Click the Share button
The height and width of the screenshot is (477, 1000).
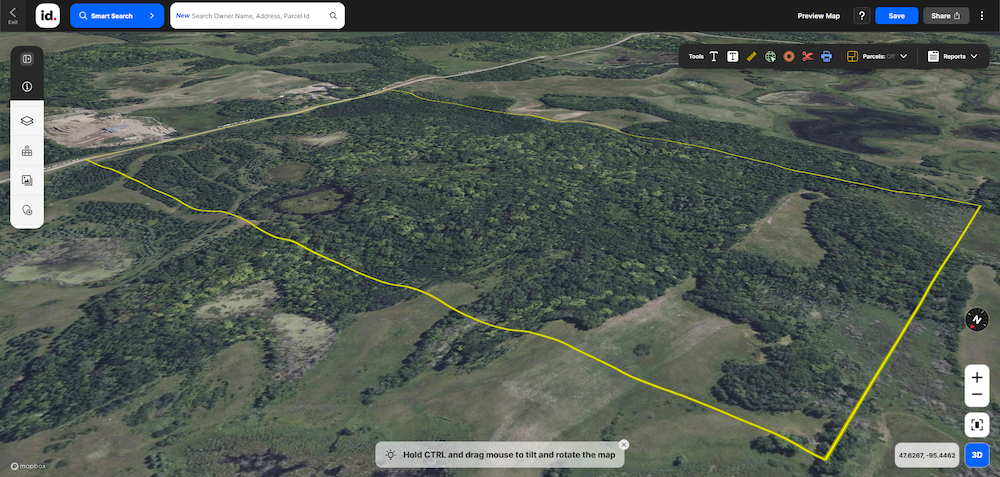pos(946,16)
